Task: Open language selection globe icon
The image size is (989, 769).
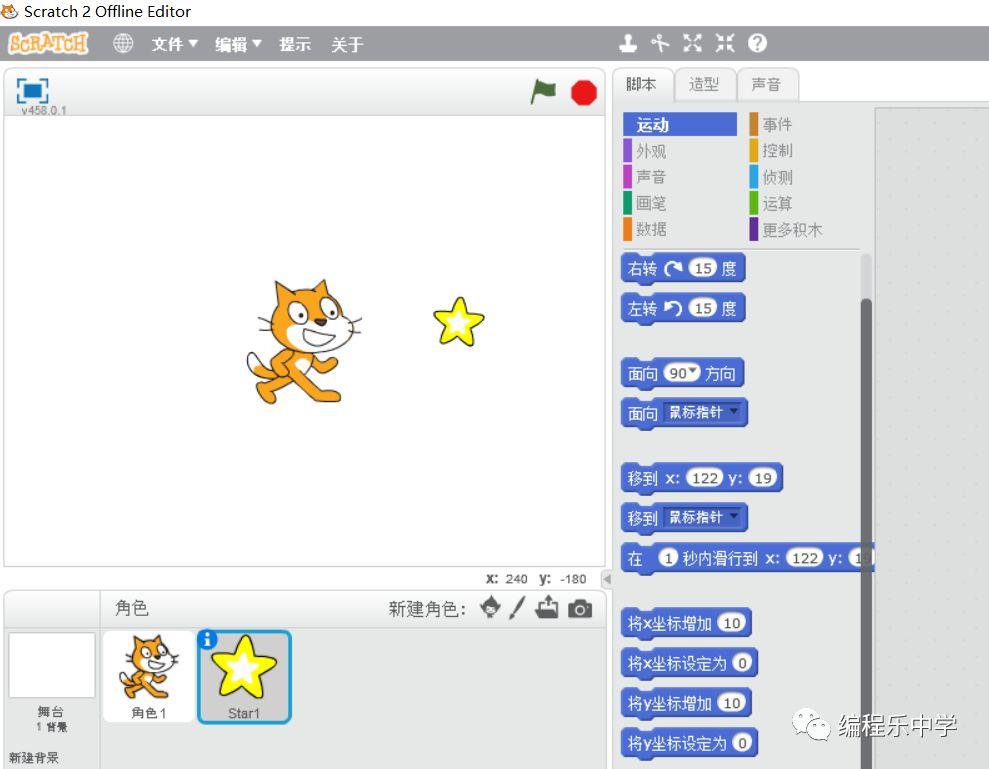Action: point(122,44)
